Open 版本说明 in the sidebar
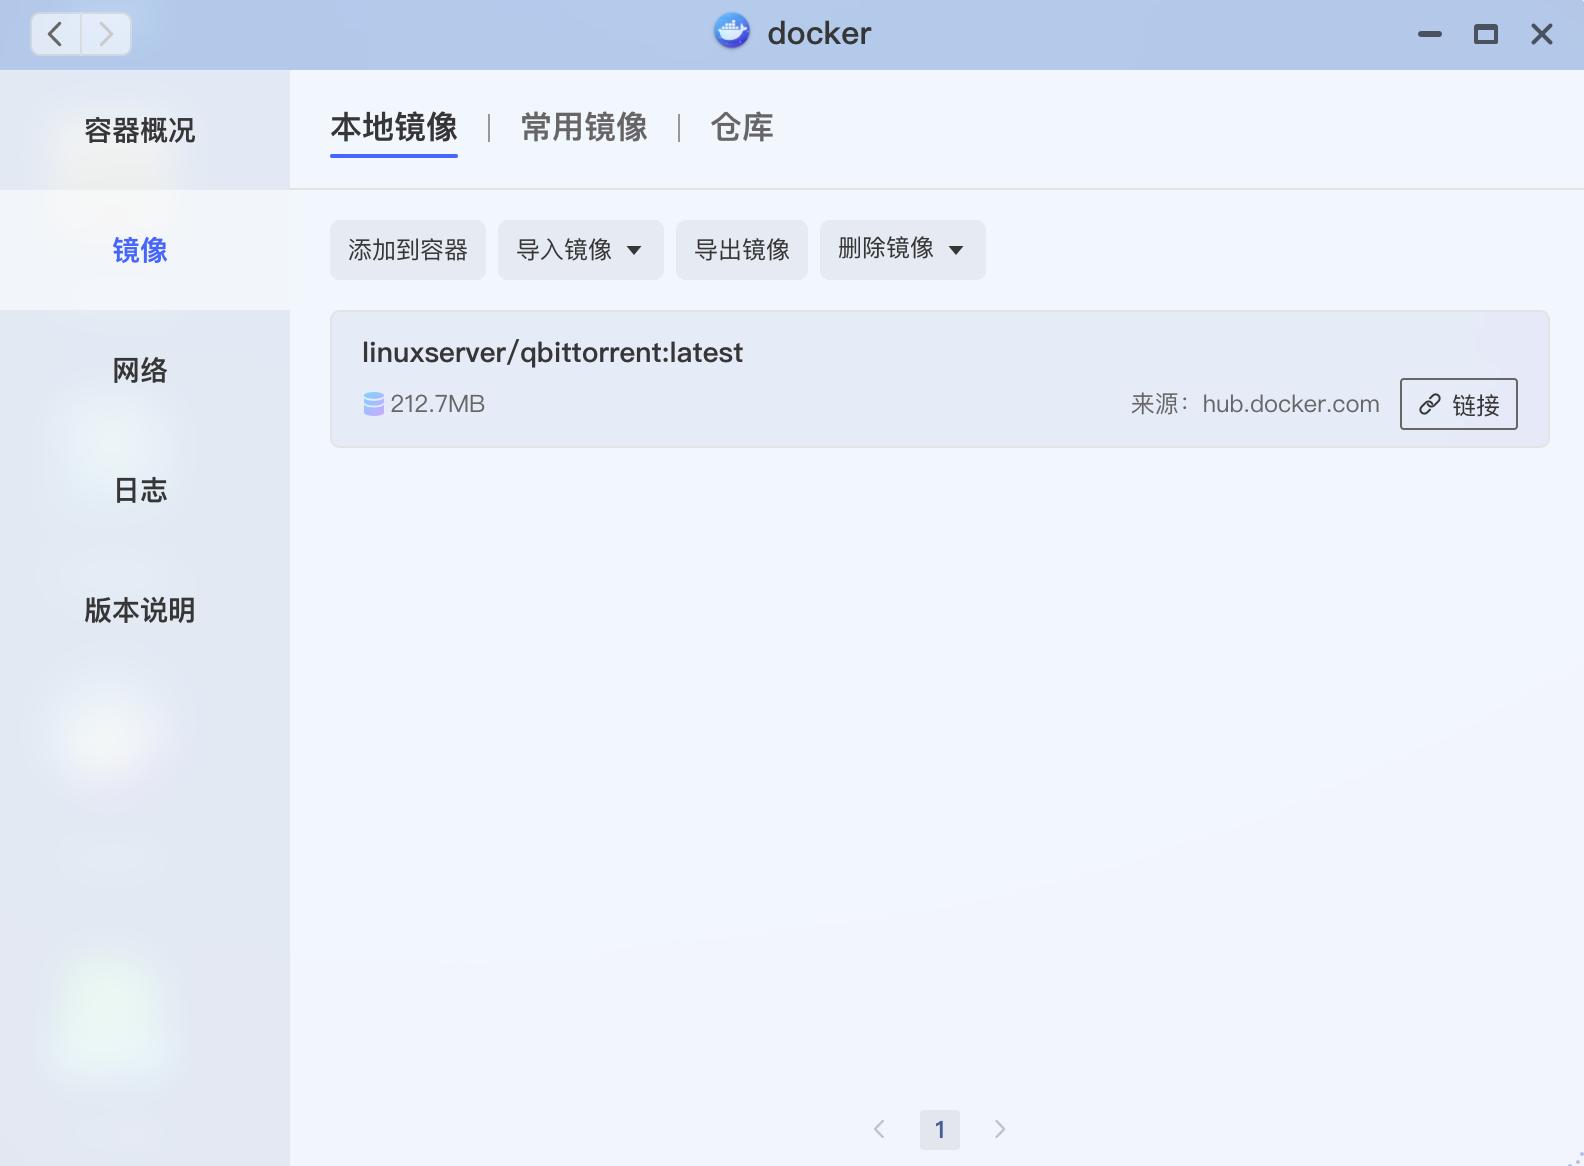 click(145, 610)
